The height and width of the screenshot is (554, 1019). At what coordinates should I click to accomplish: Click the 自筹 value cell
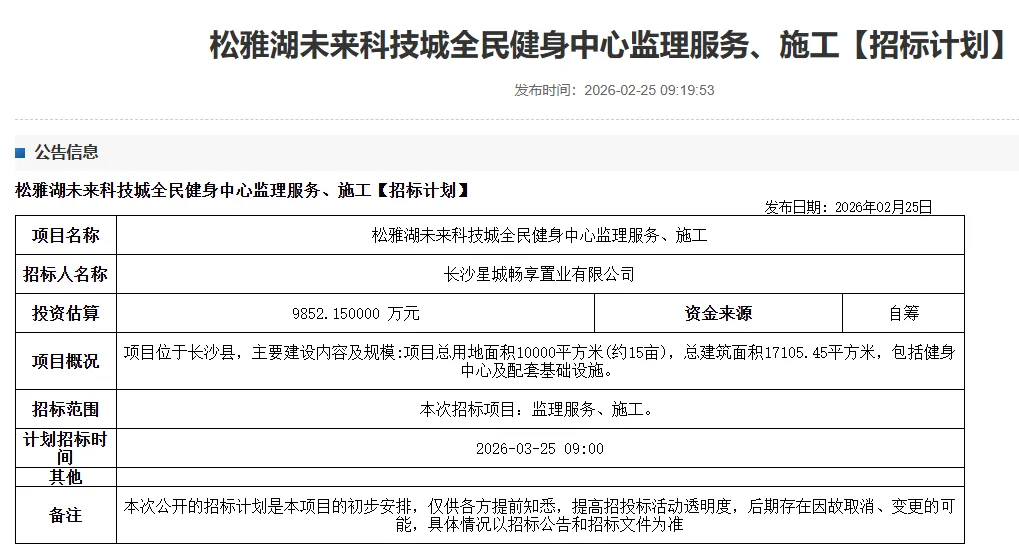pyautogui.click(x=903, y=313)
